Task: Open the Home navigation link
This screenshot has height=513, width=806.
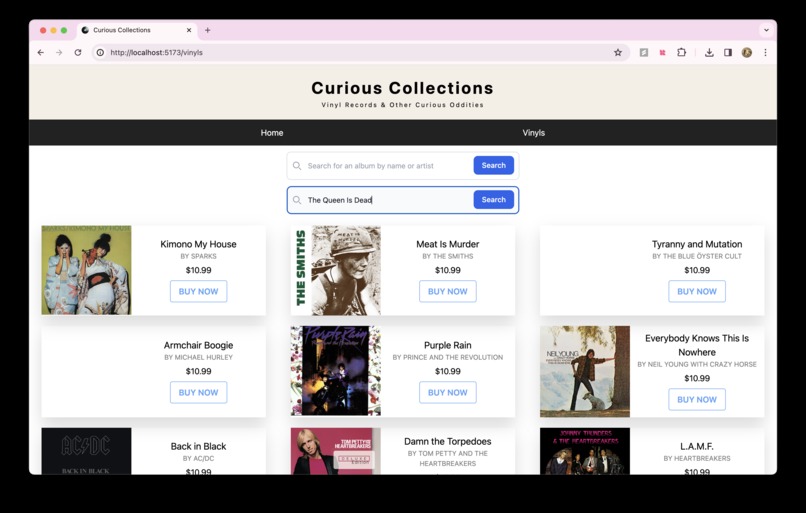Action: click(272, 133)
